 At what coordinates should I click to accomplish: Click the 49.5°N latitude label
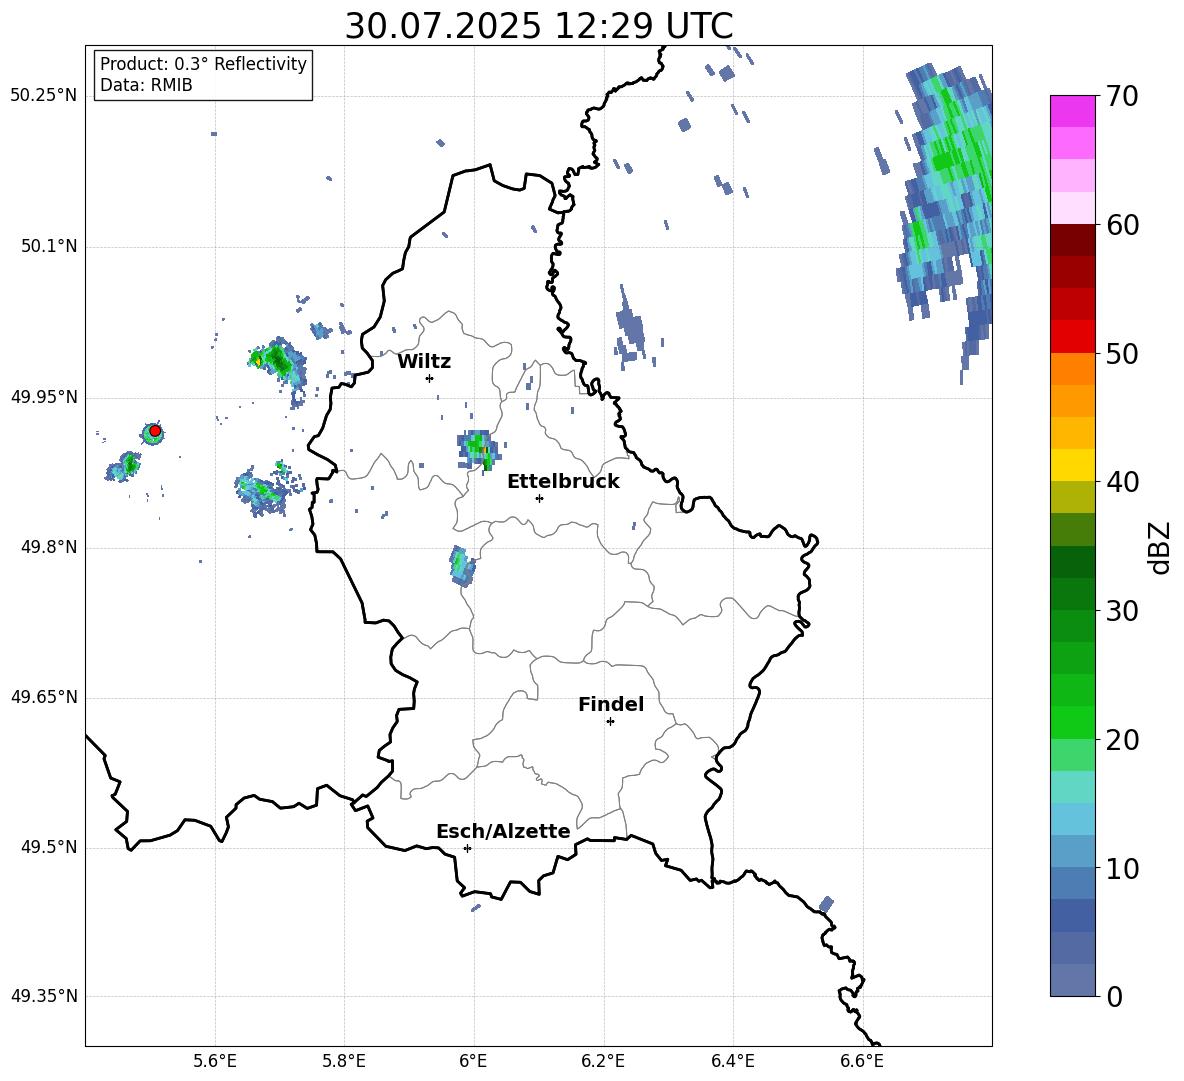[x=48, y=847]
